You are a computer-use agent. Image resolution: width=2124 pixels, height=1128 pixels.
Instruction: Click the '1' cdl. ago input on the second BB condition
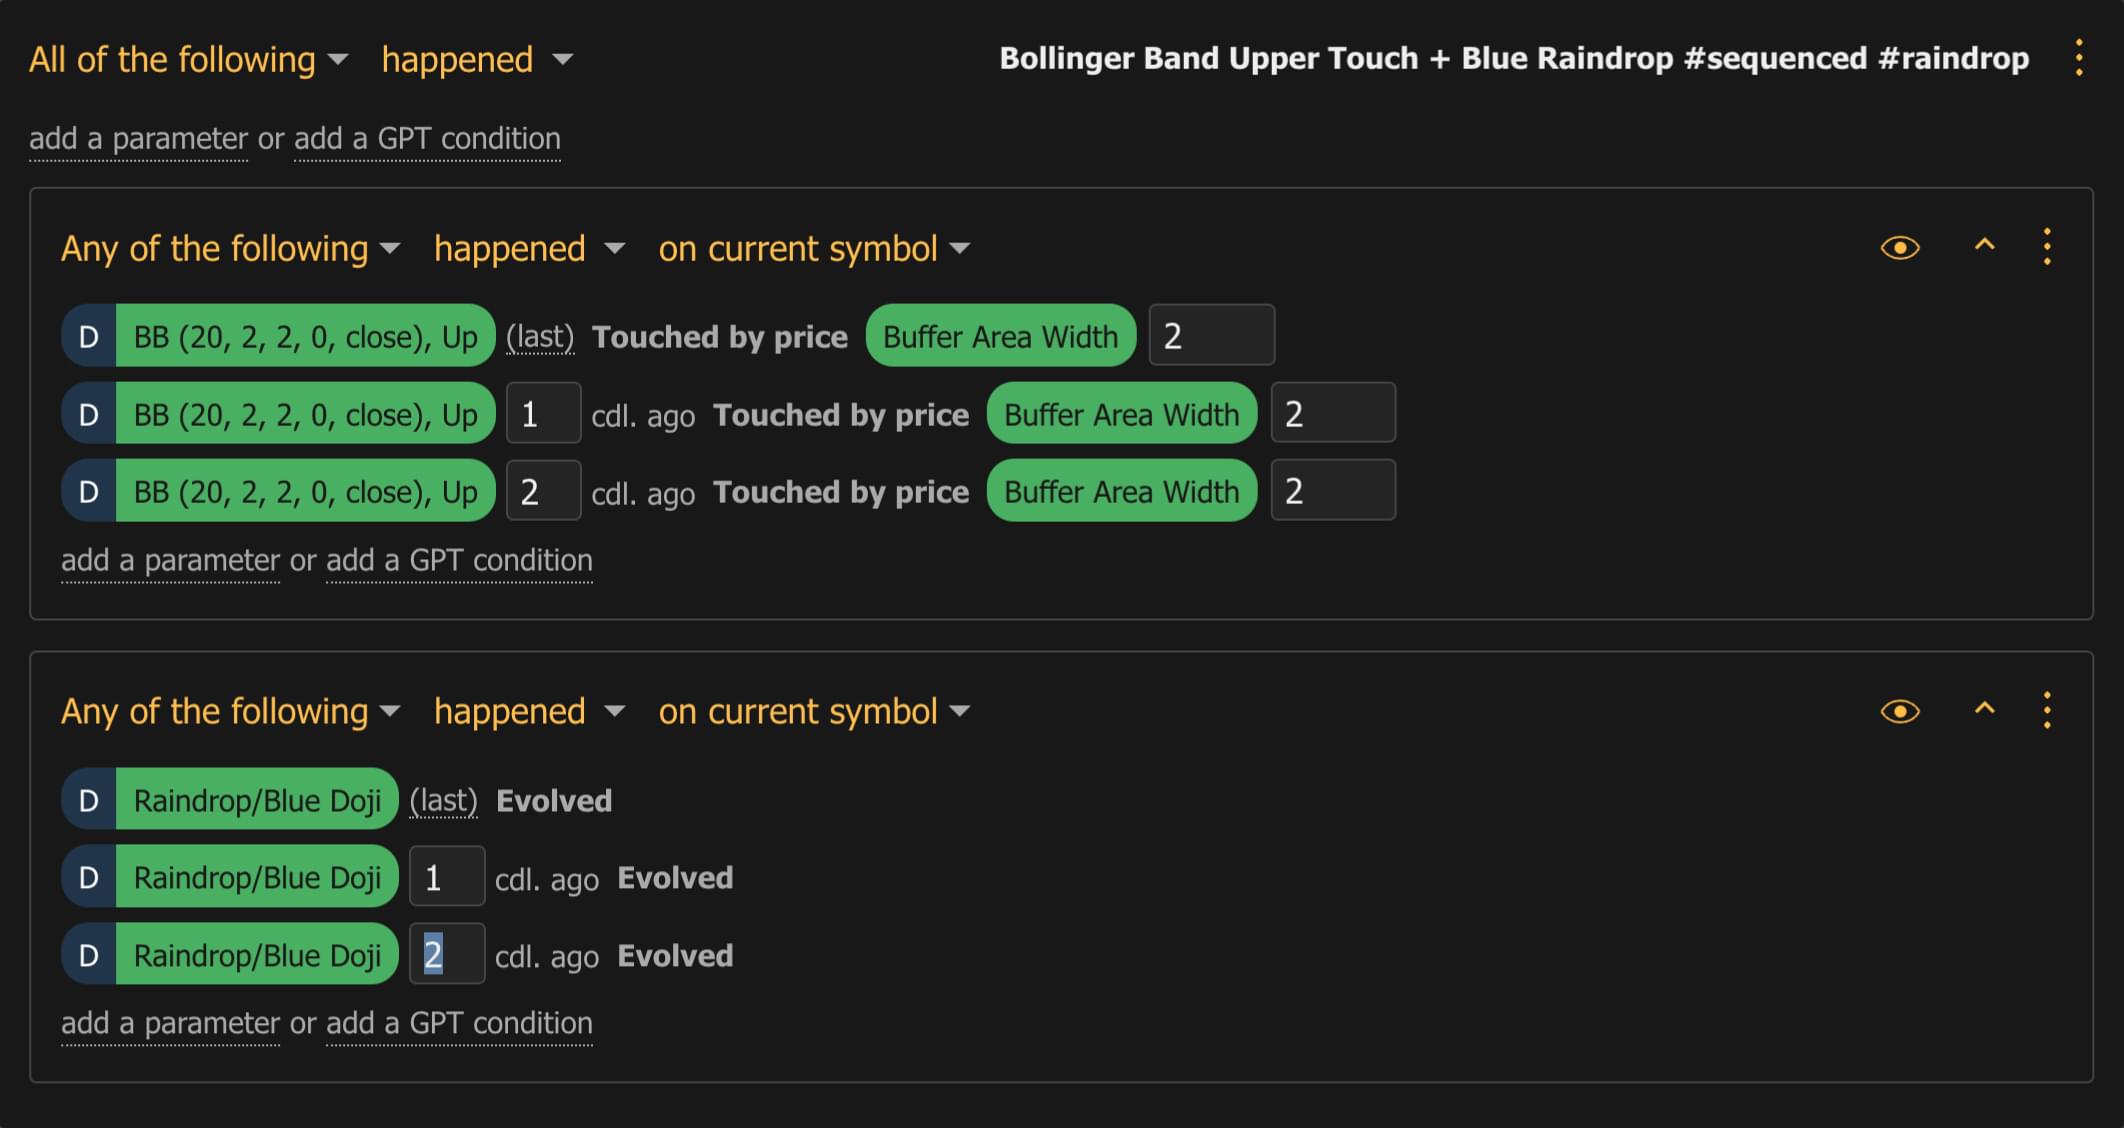[543, 413]
